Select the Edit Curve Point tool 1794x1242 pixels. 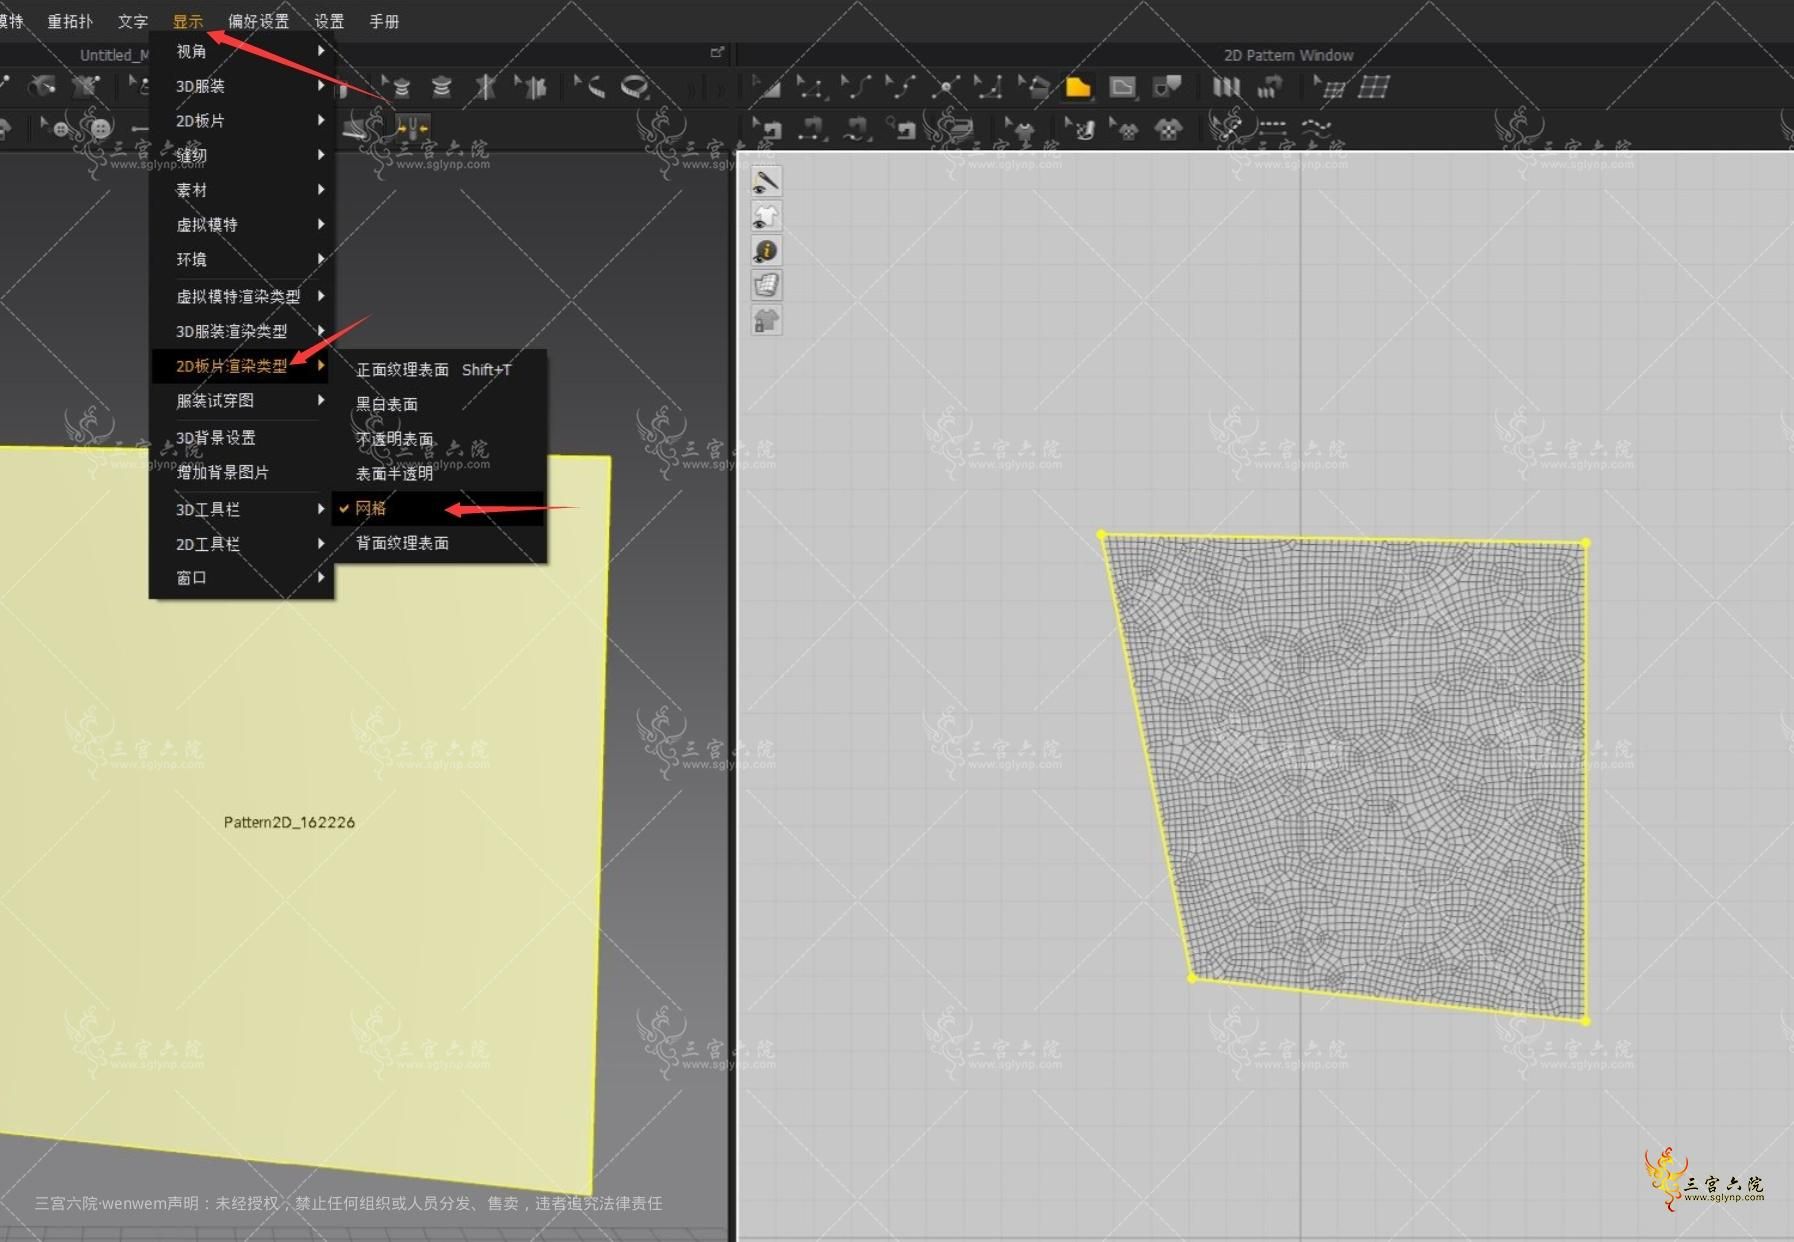(900, 87)
